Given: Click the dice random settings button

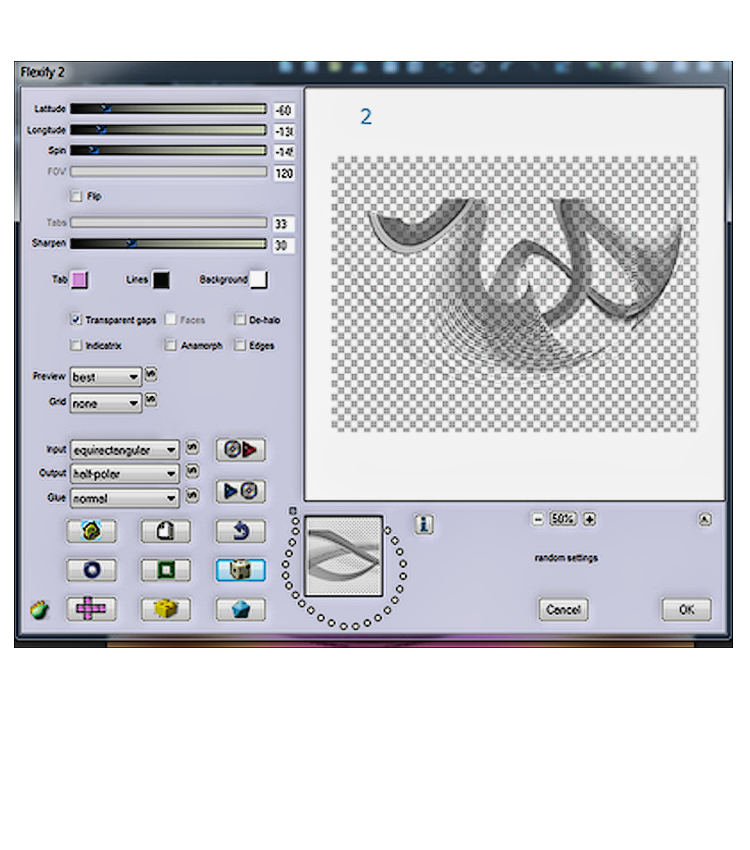Looking at the screenshot, I should [x=240, y=570].
